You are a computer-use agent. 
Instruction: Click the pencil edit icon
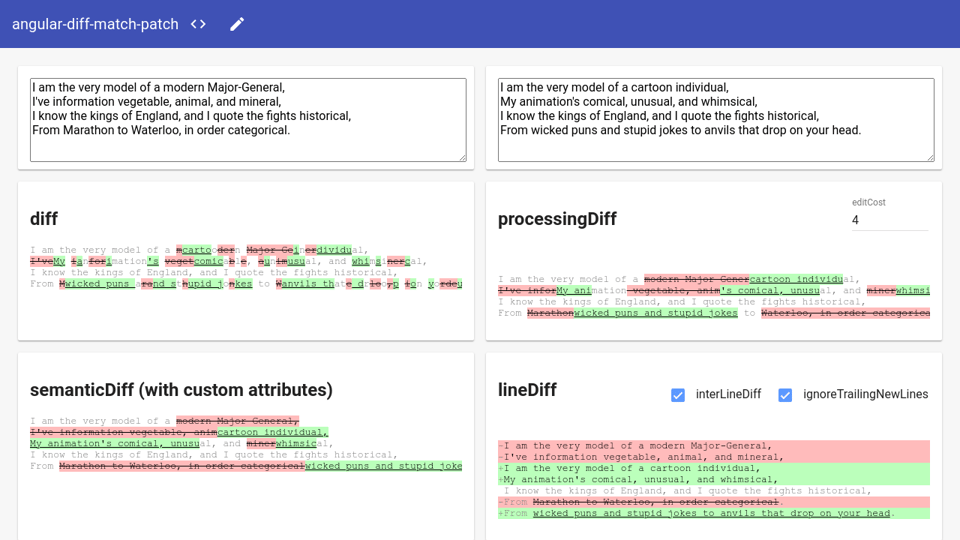pyautogui.click(x=237, y=24)
